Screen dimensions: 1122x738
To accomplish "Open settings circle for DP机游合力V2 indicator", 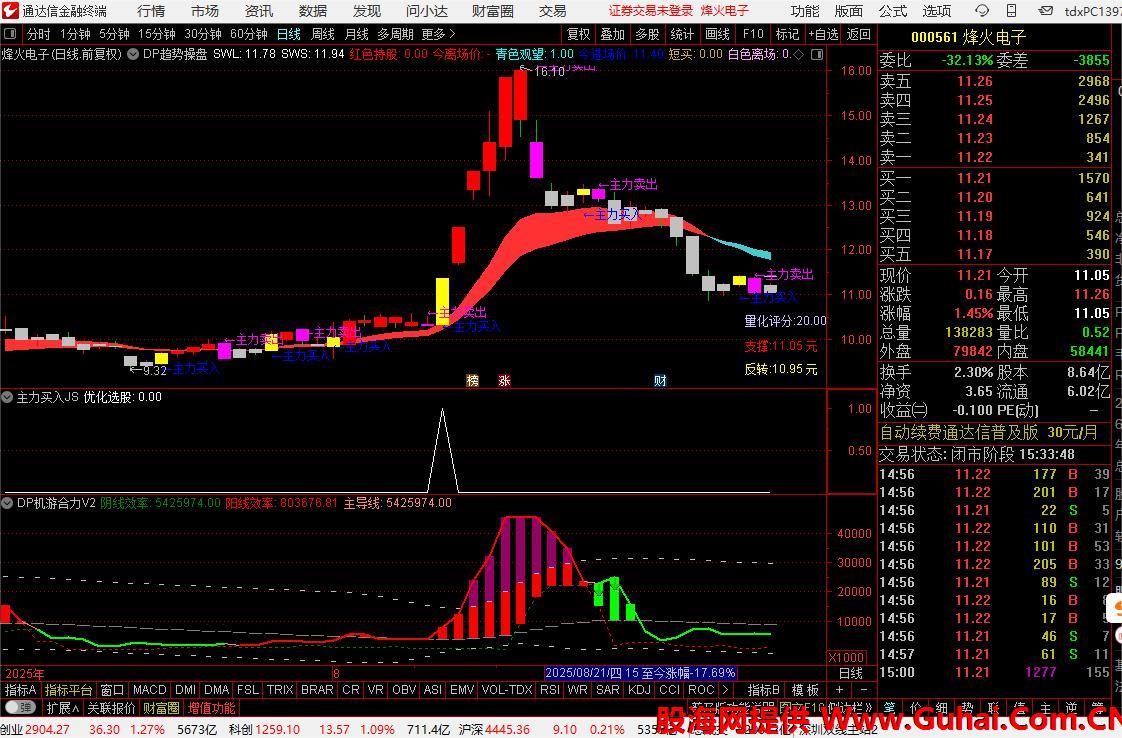I will click(7, 503).
